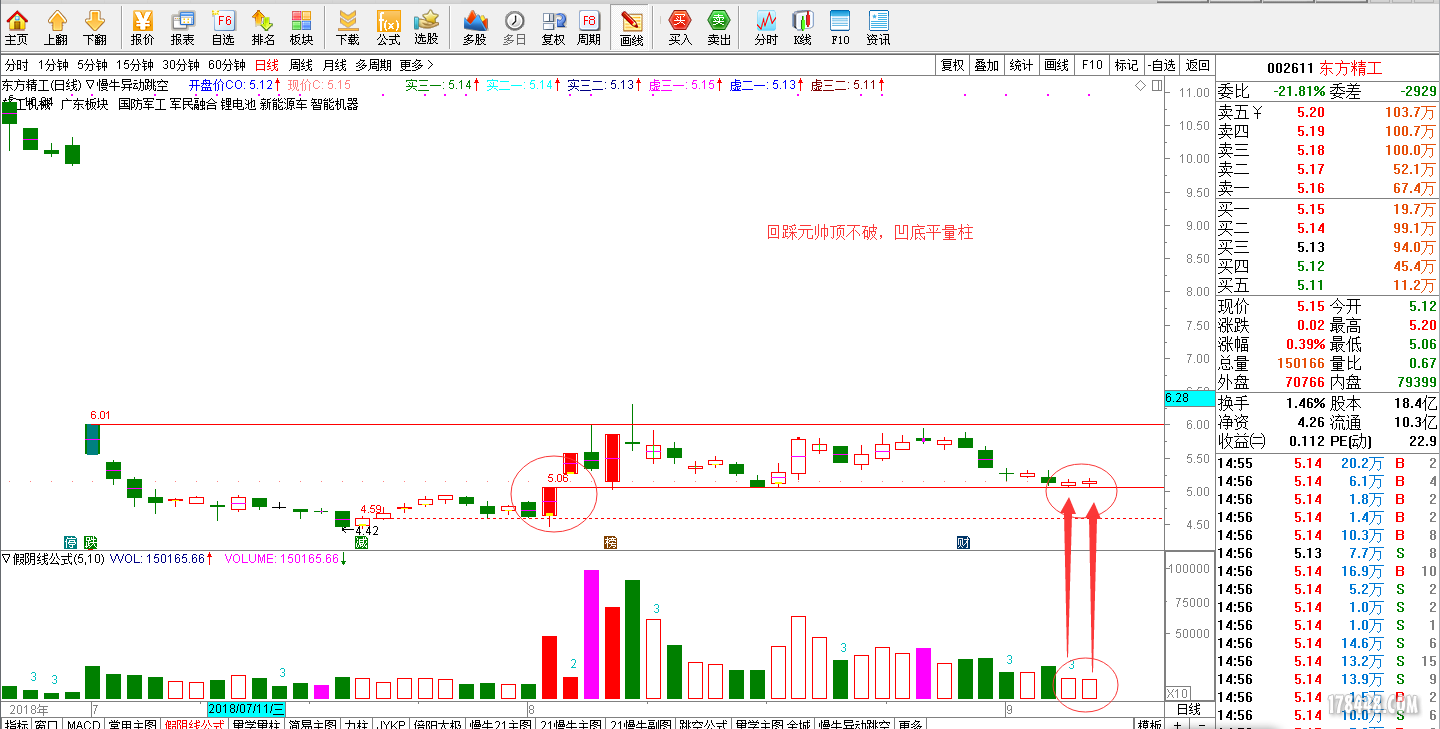This screenshot has height=729, width=1440.
Task: Open the 板块 sectors icon
Action: (301, 27)
